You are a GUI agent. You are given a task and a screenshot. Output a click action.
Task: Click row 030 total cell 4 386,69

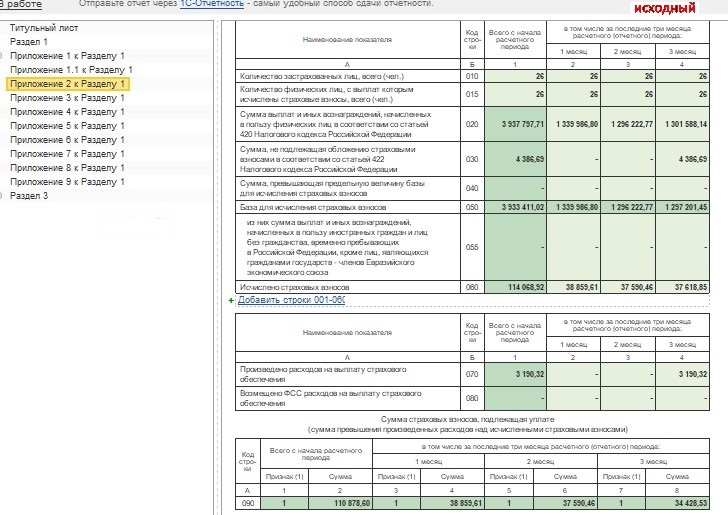tap(515, 159)
